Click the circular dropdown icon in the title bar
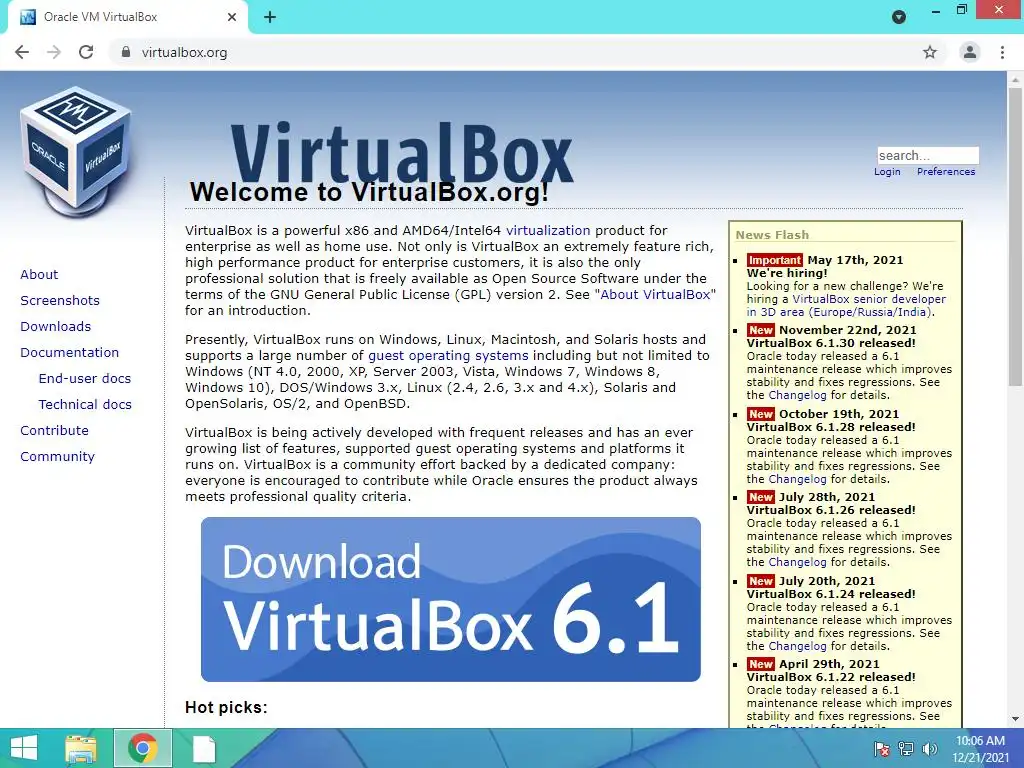Screen dimensions: 1024x768 [899, 17]
